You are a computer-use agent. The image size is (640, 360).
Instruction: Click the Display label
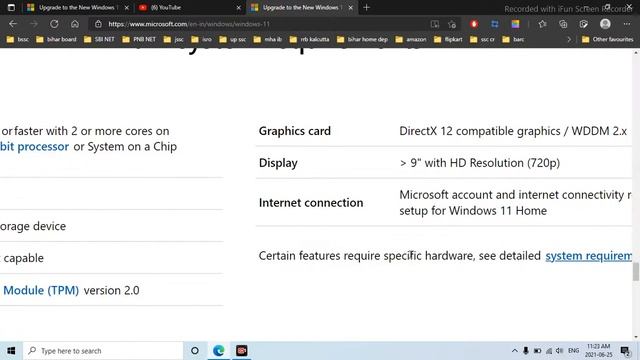[x=278, y=163]
